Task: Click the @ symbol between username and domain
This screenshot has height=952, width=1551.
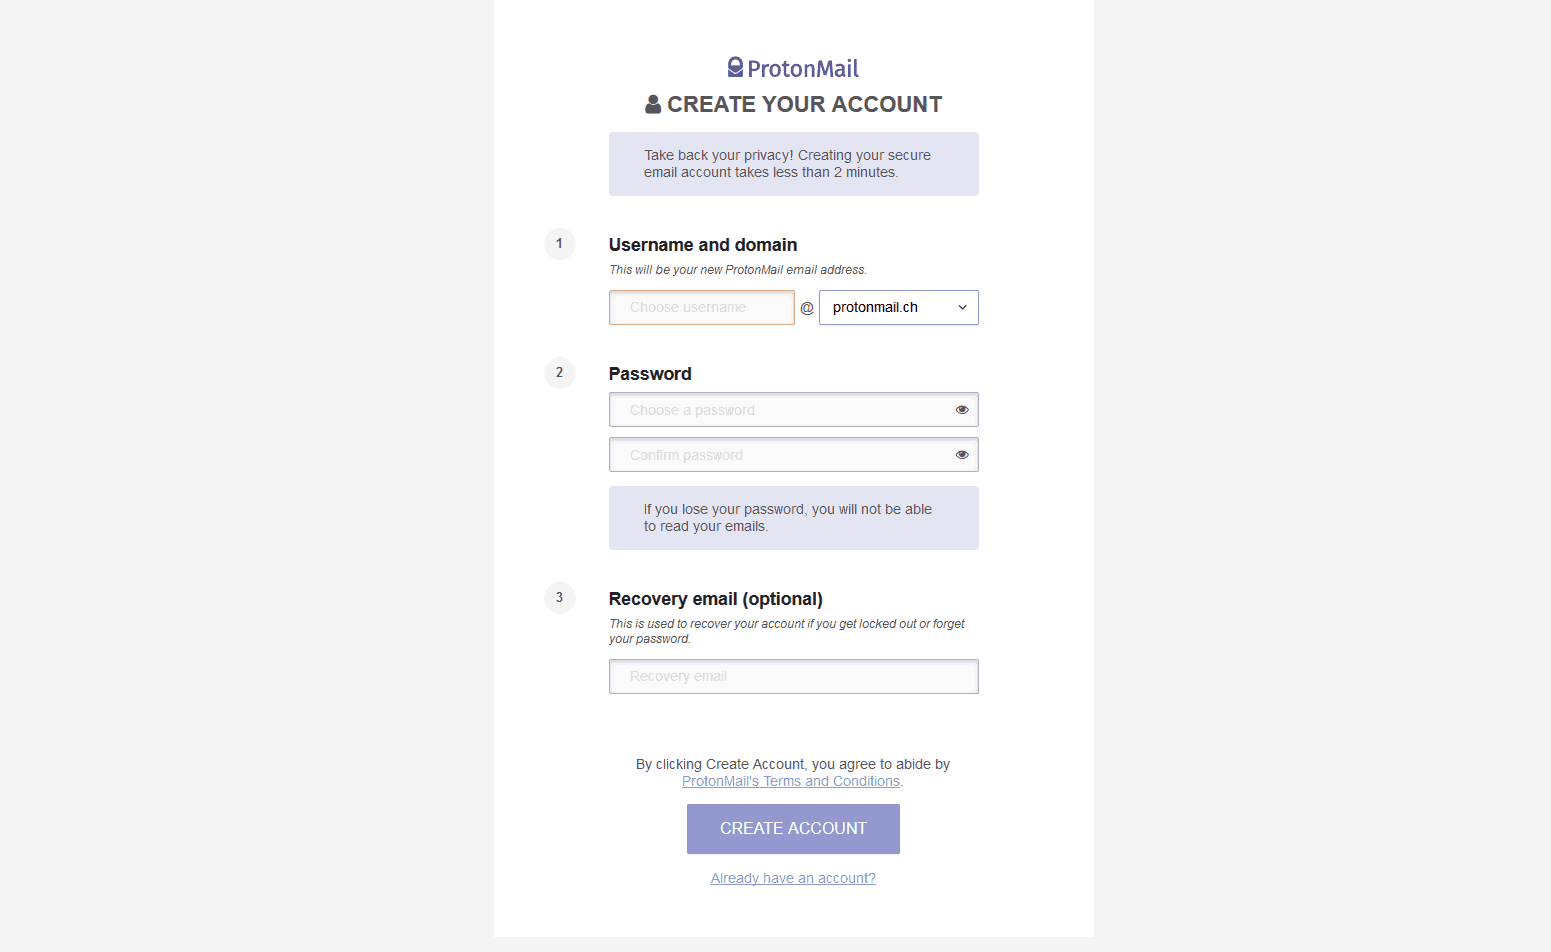Action: 807,308
